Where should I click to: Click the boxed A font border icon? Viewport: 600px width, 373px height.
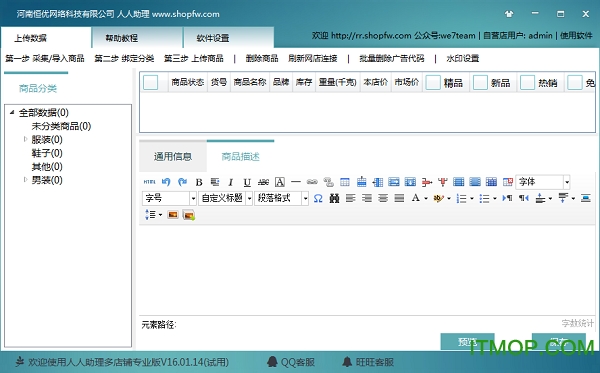click(x=280, y=182)
